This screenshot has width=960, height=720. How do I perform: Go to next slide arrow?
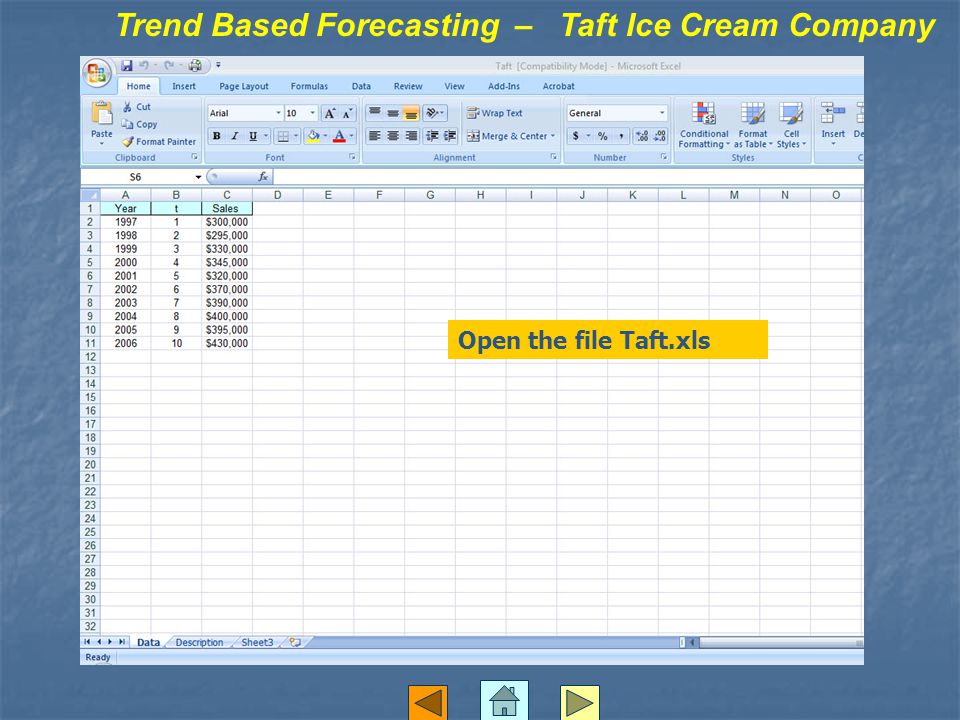pos(579,702)
